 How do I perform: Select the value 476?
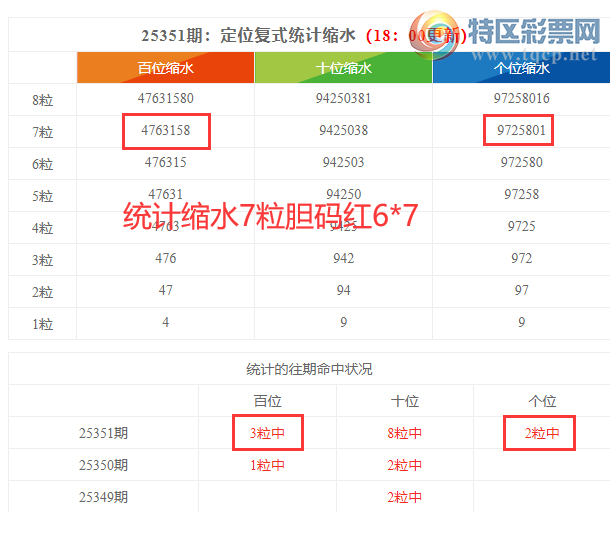point(166,257)
